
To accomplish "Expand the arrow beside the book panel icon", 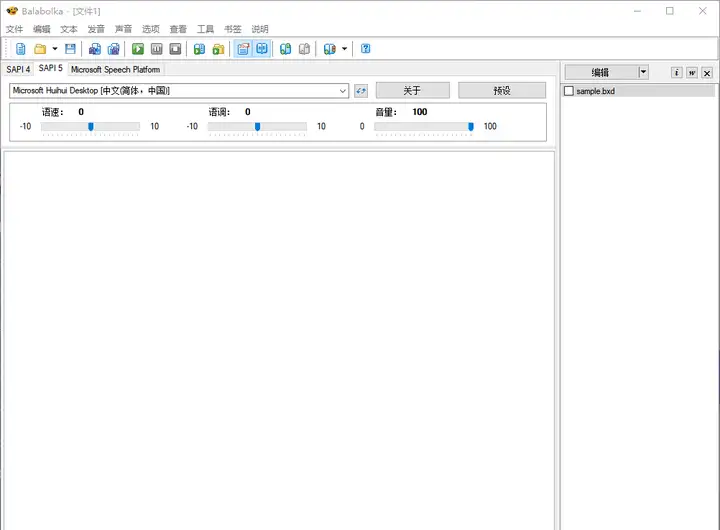I will coord(344,49).
